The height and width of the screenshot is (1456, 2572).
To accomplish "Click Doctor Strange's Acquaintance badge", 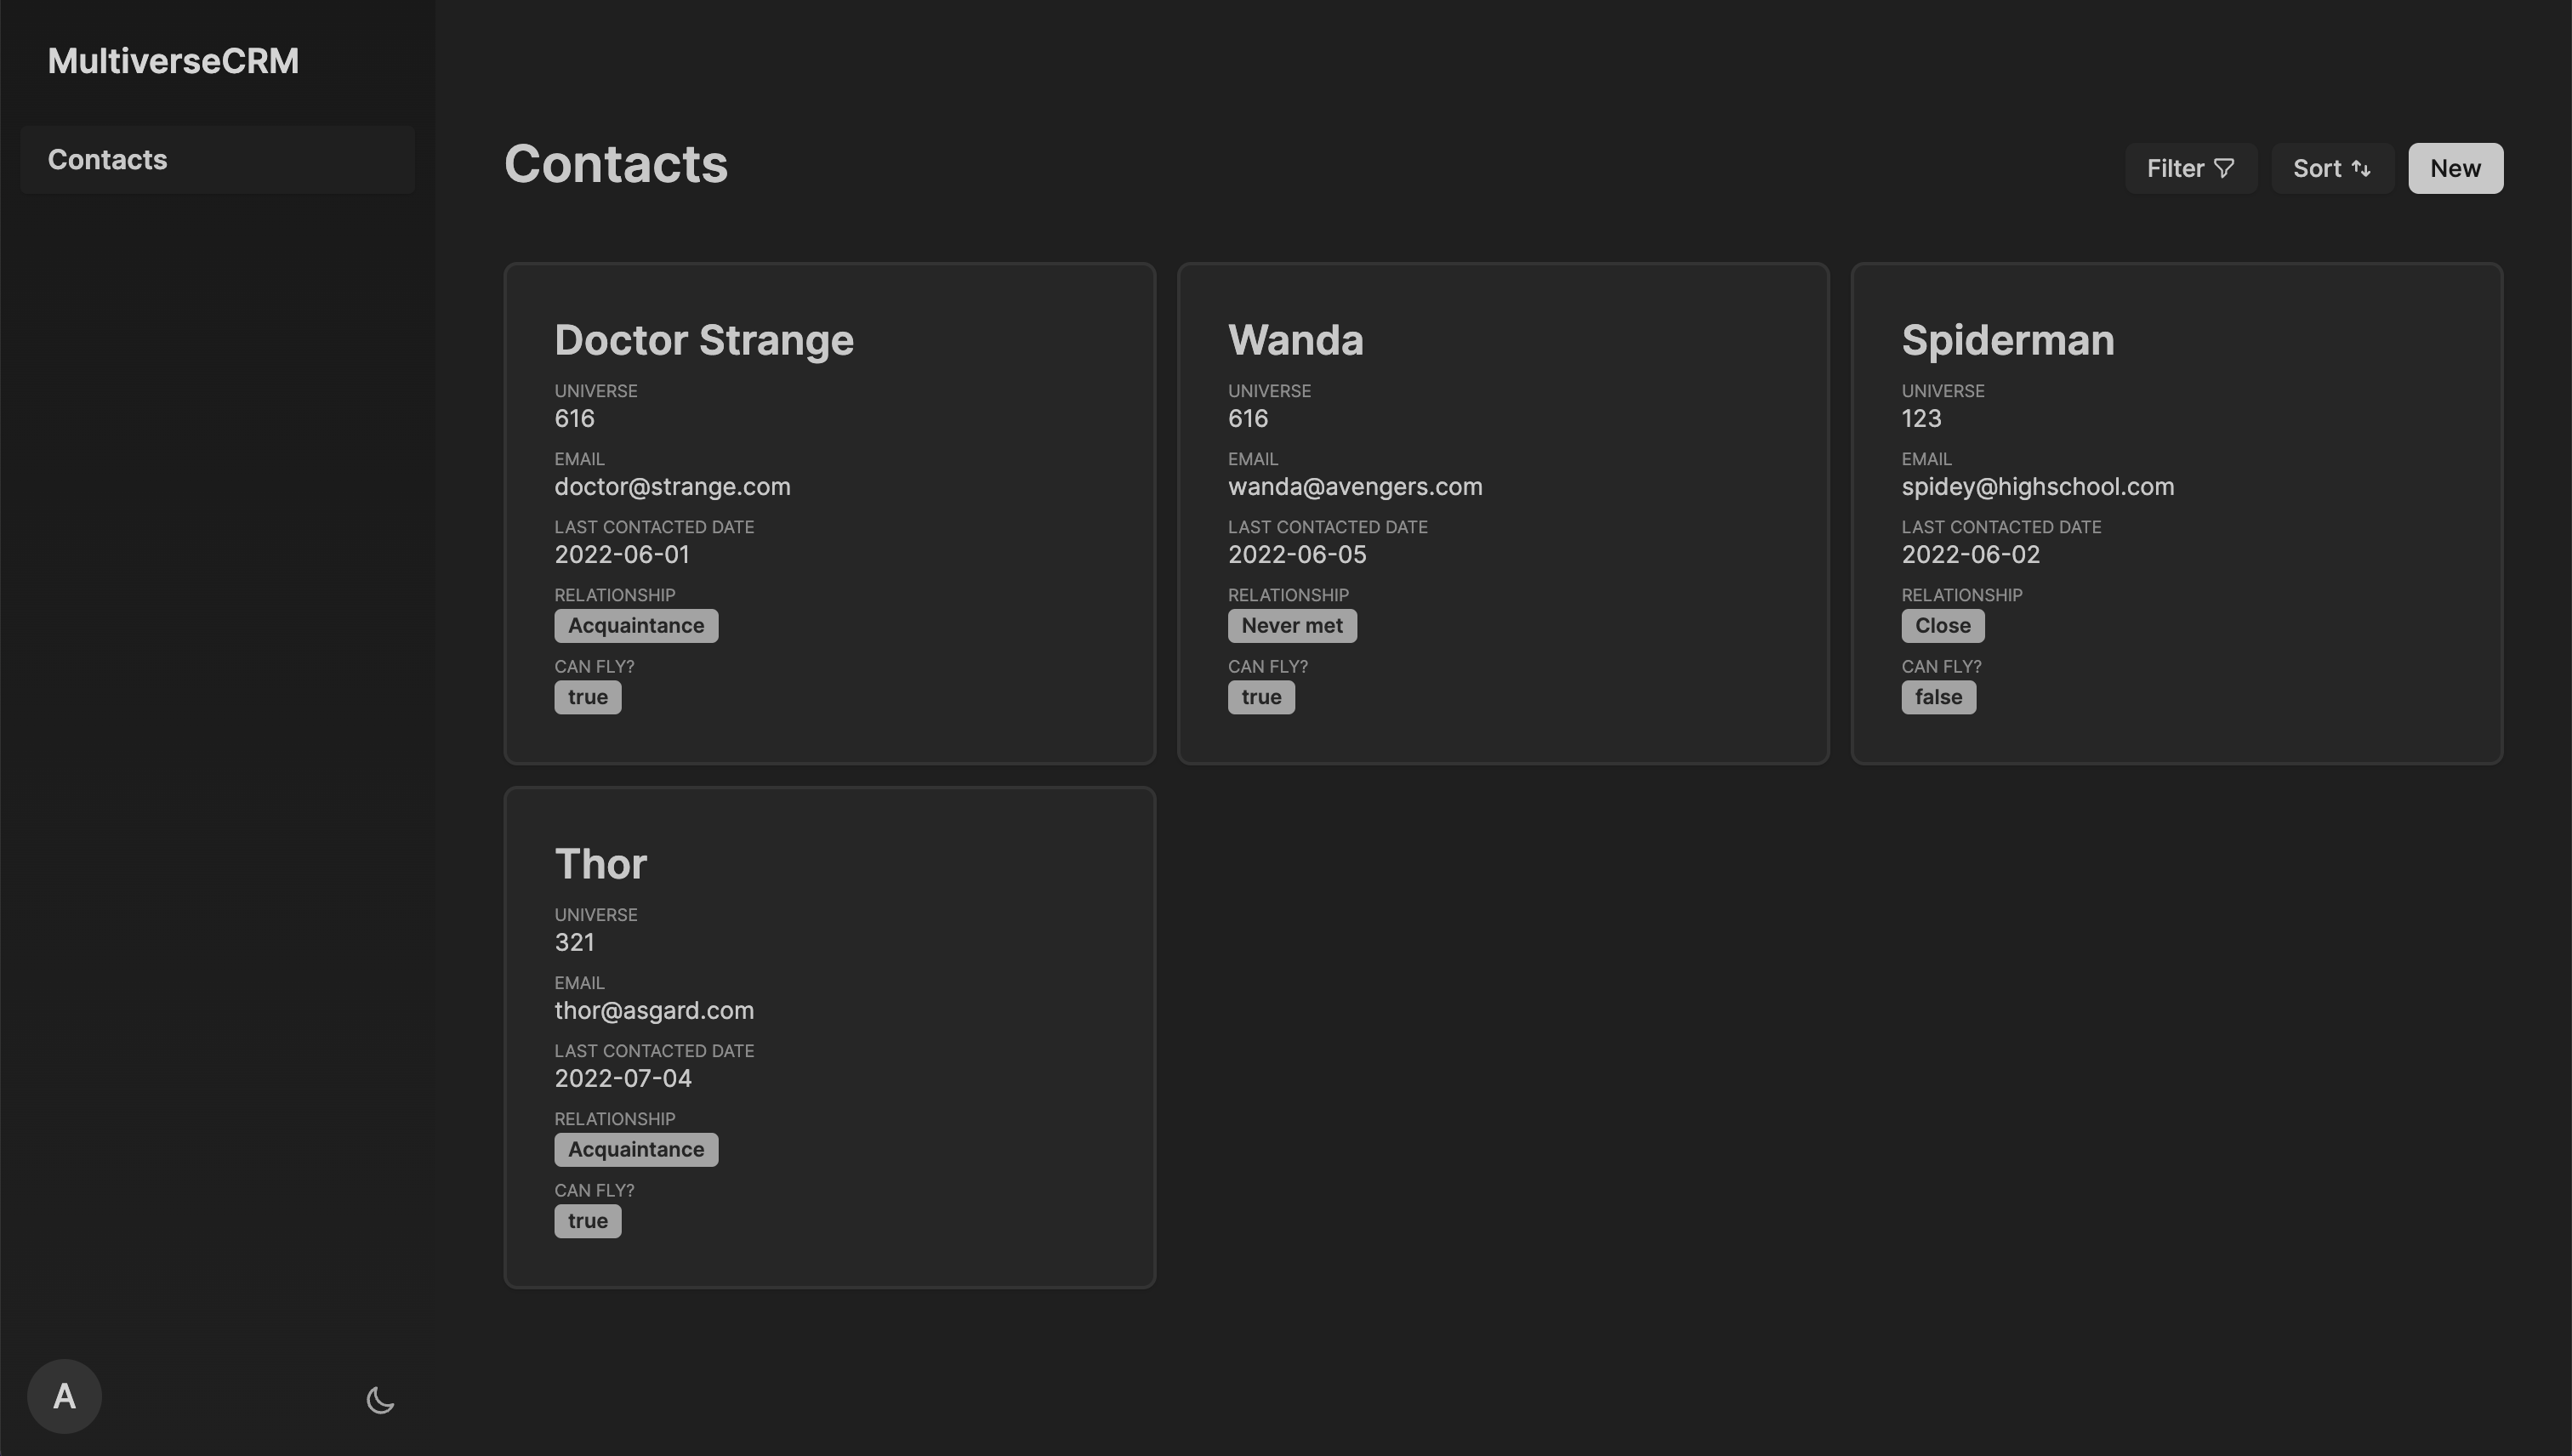I will (636, 626).
